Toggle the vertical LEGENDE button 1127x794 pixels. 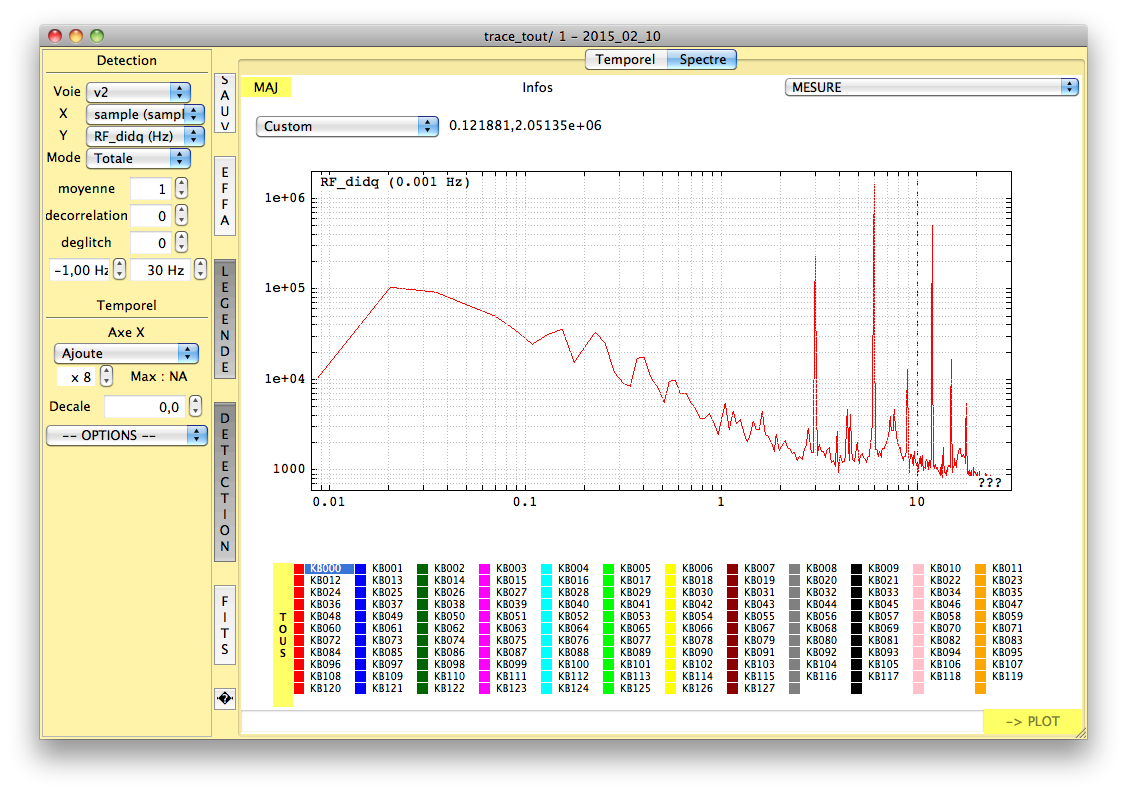coord(225,319)
